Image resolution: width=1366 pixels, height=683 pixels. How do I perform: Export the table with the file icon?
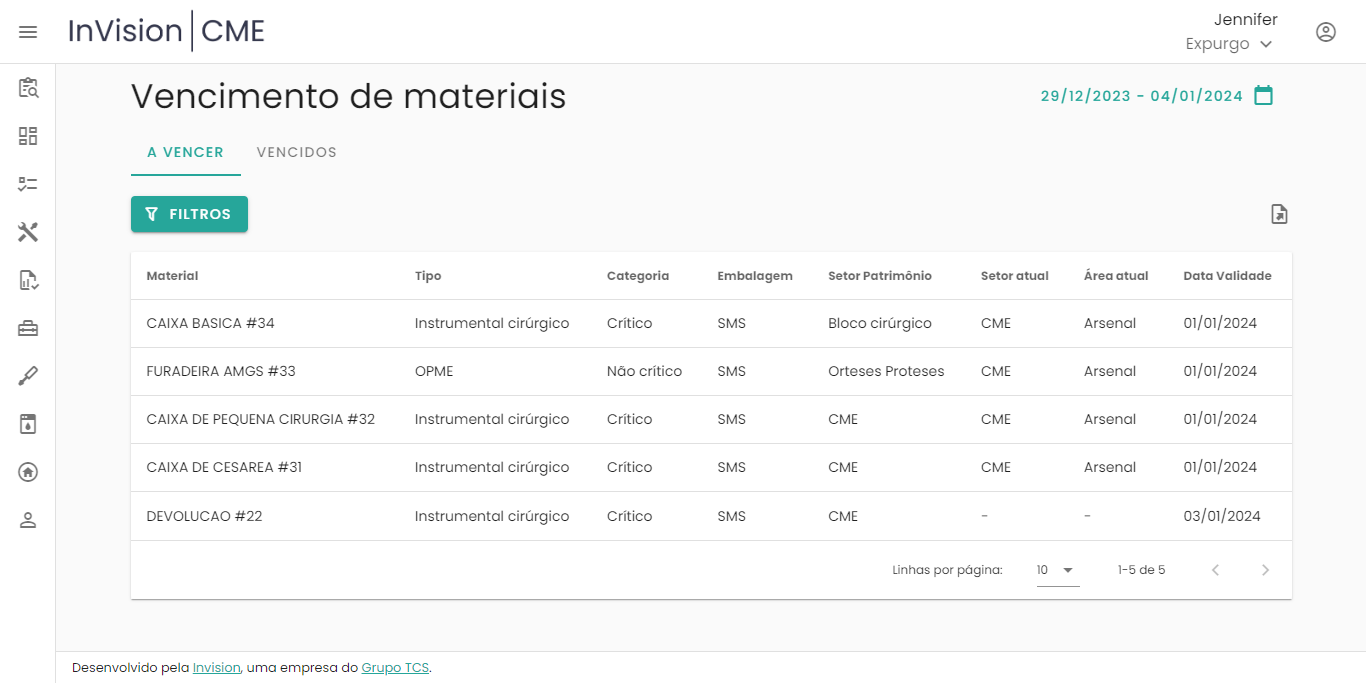[x=1279, y=214]
